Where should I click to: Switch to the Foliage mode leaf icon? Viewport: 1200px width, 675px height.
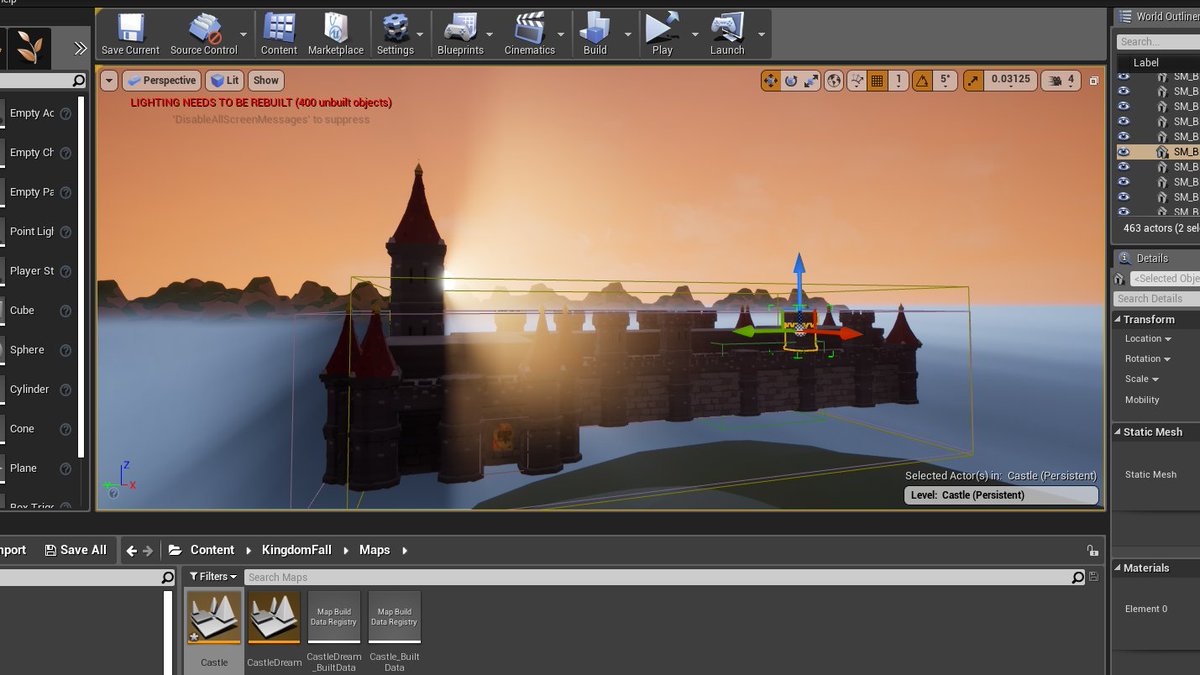31,47
